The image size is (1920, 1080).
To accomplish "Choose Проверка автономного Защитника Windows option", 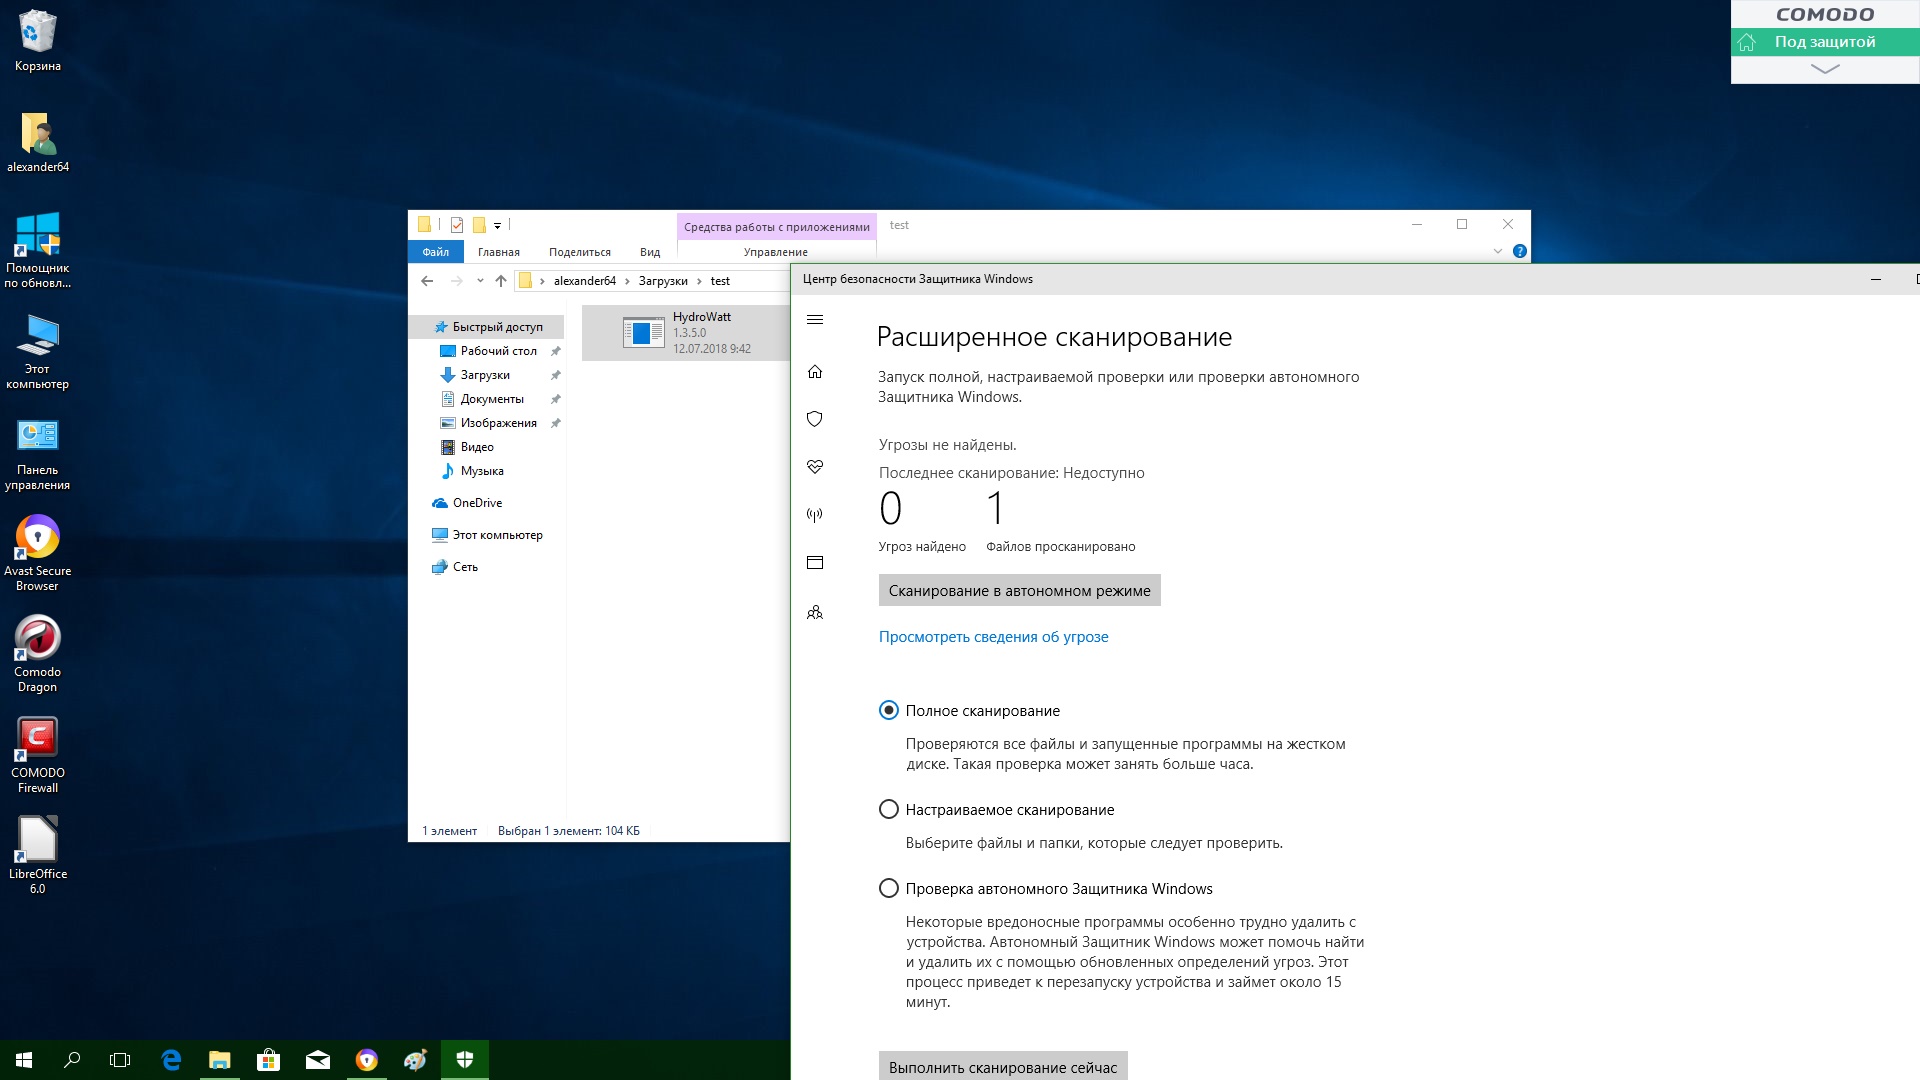I will point(888,888).
